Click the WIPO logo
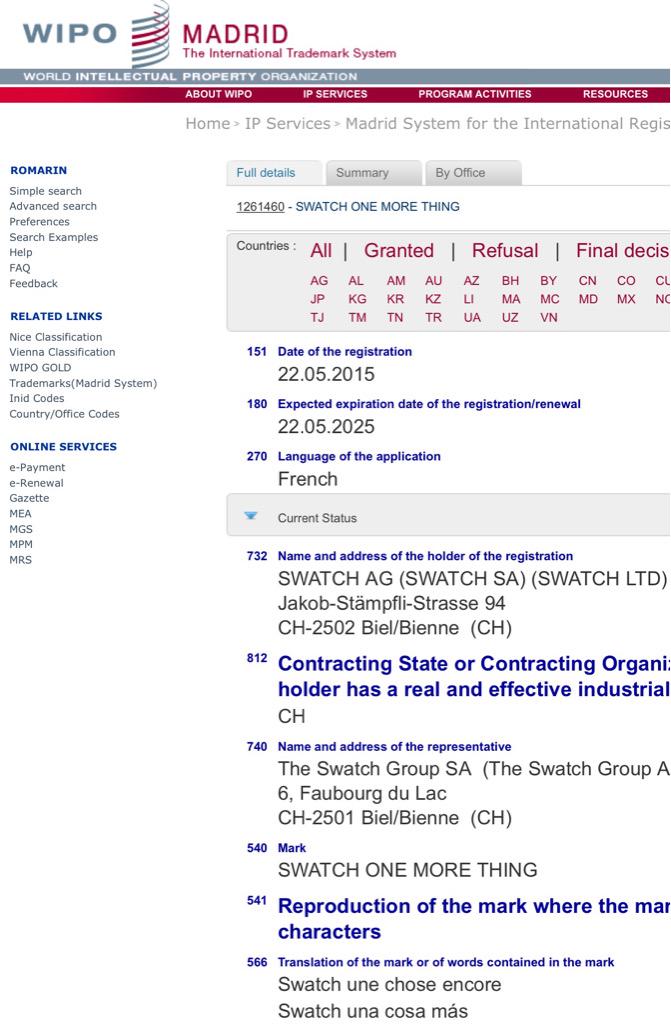 click(96, 33)
